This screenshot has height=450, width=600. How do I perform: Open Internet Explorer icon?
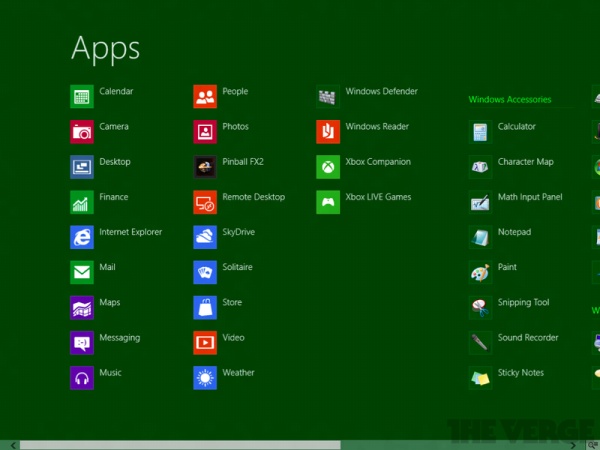click(82, 237)
